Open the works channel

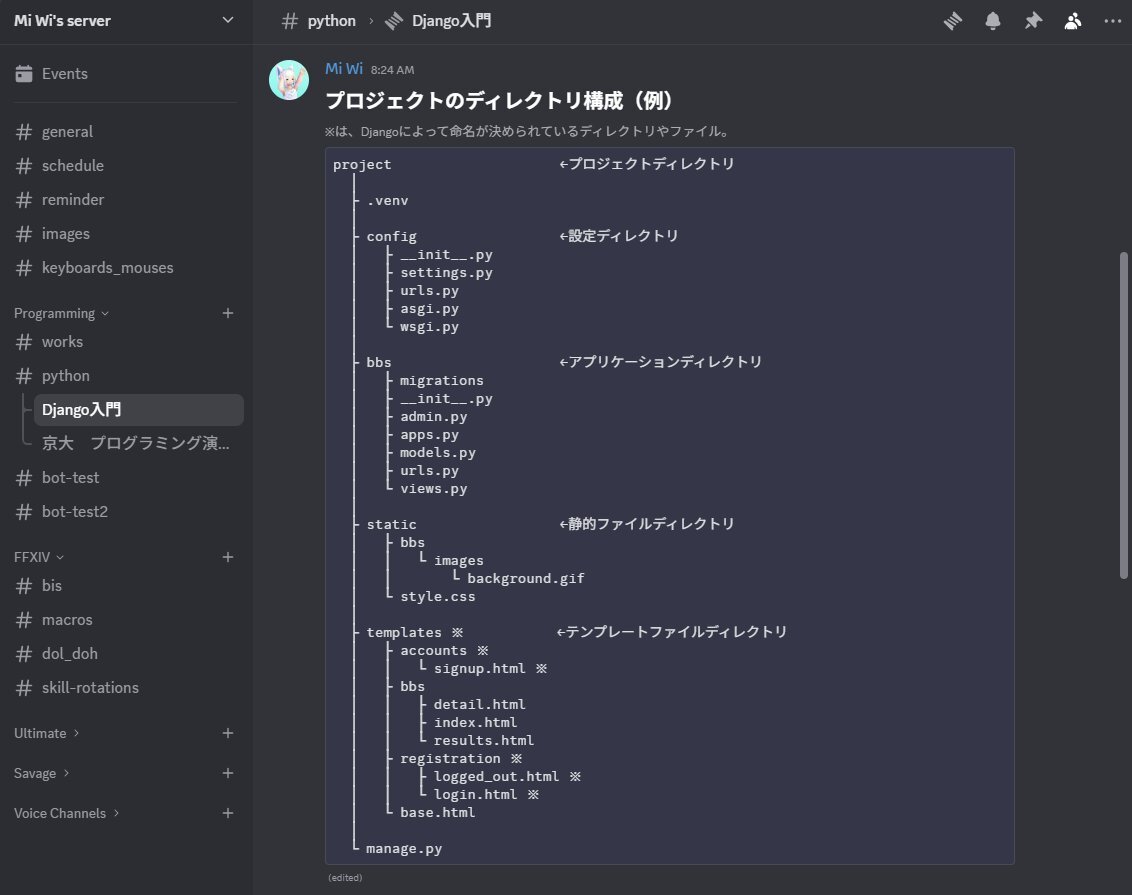[125, 342]
